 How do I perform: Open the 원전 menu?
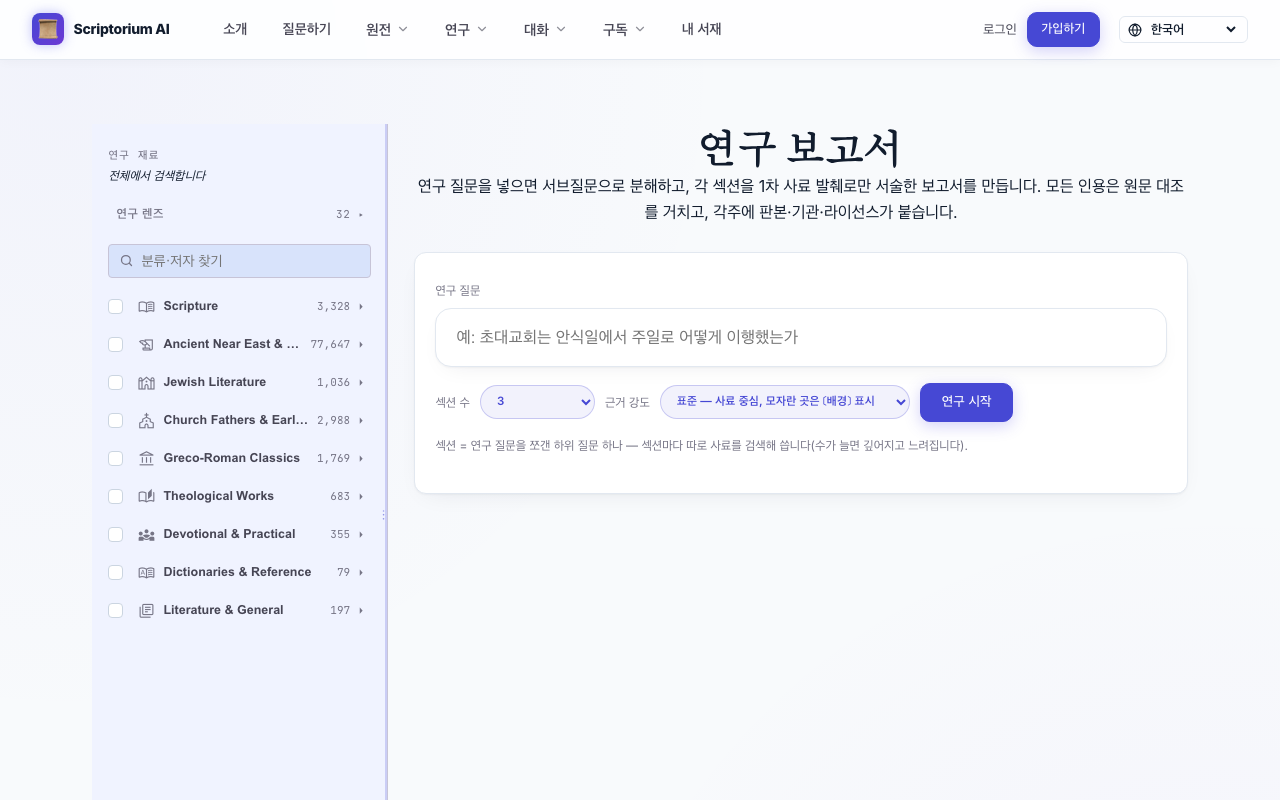click(x=387, y=29)
